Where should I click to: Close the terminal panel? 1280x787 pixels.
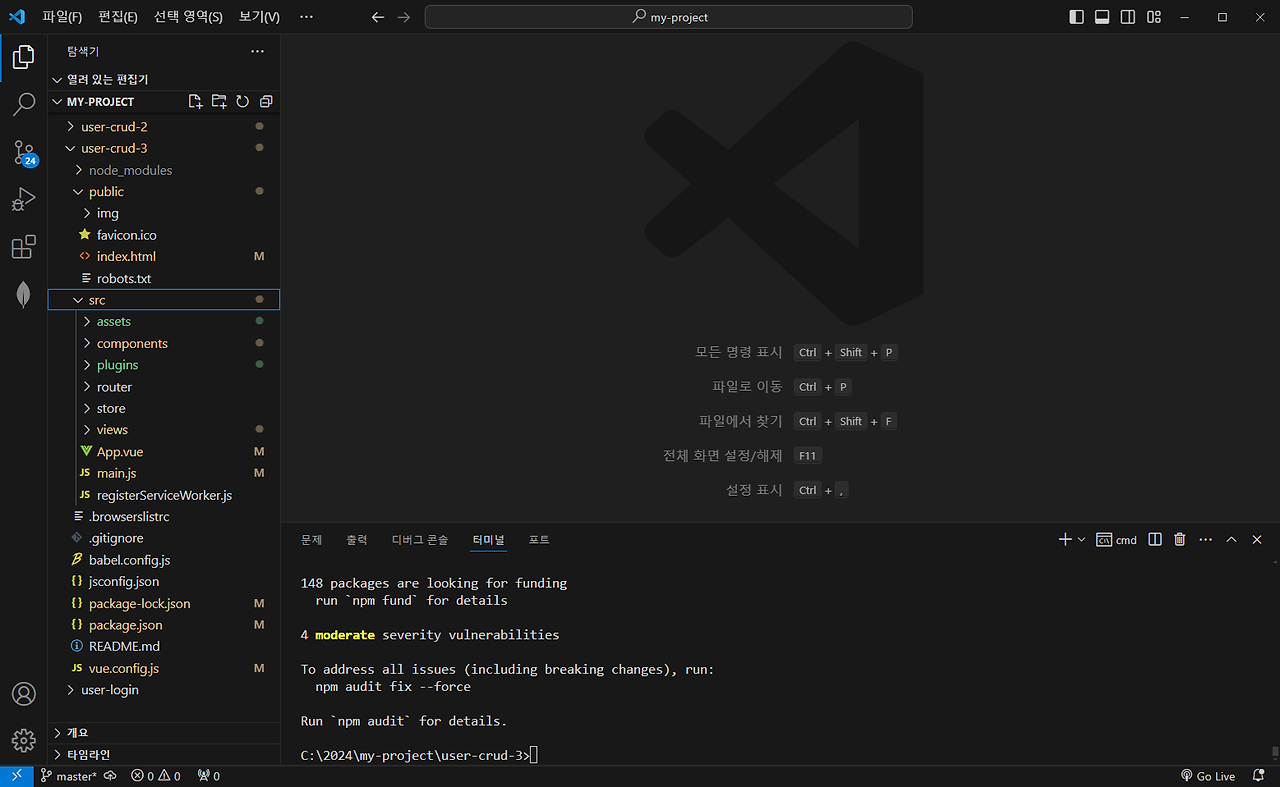tap(1257, 539)
